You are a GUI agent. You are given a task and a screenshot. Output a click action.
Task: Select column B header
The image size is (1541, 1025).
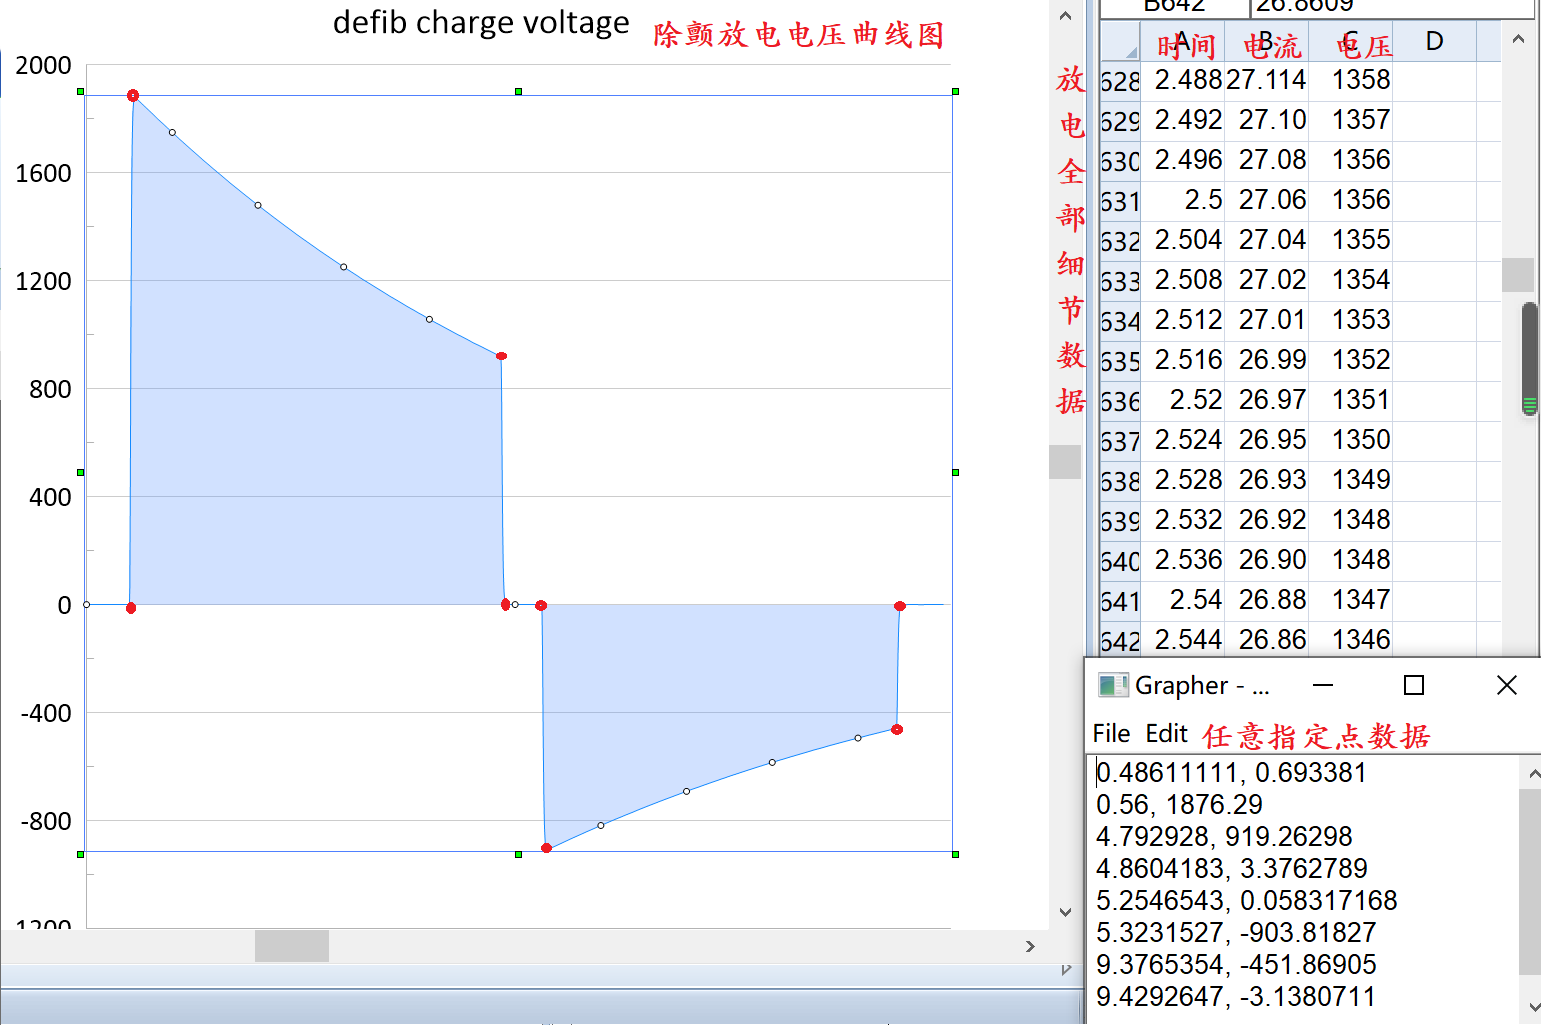coord(1266,42)
